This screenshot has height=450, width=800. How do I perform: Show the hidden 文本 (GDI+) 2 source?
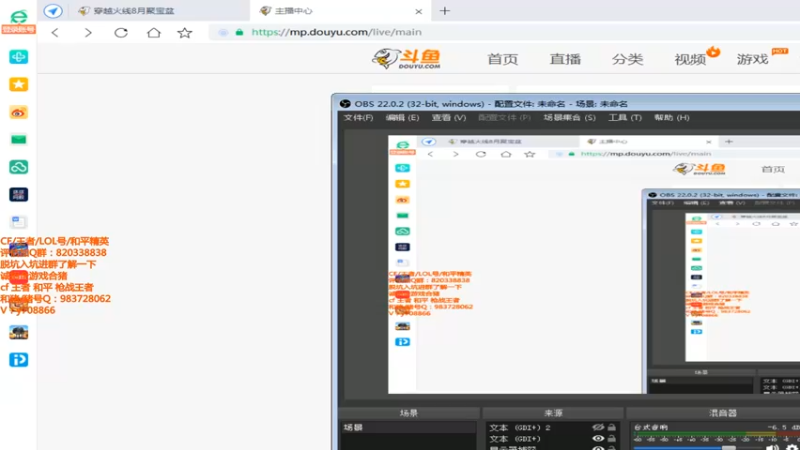click(x=598, y=427)
